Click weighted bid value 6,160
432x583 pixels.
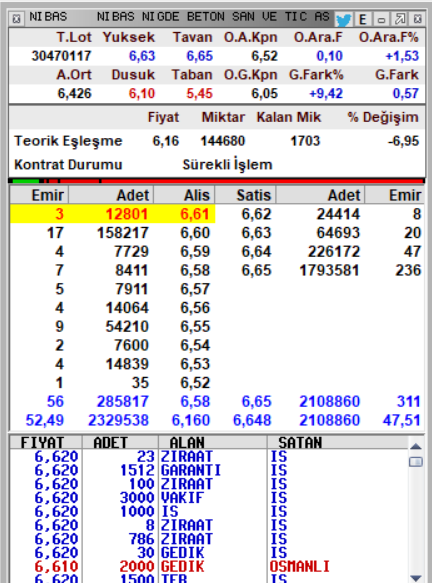pyautogui.click(x=191, y=421)
